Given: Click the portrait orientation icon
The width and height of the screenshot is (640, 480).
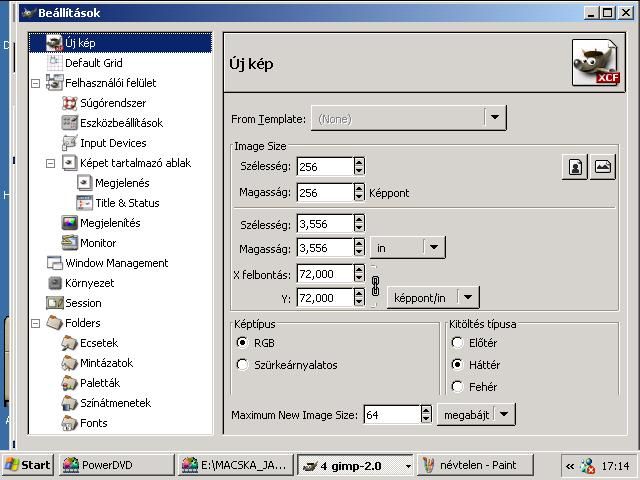Looking at the screenshot, I should click(576, 167).
